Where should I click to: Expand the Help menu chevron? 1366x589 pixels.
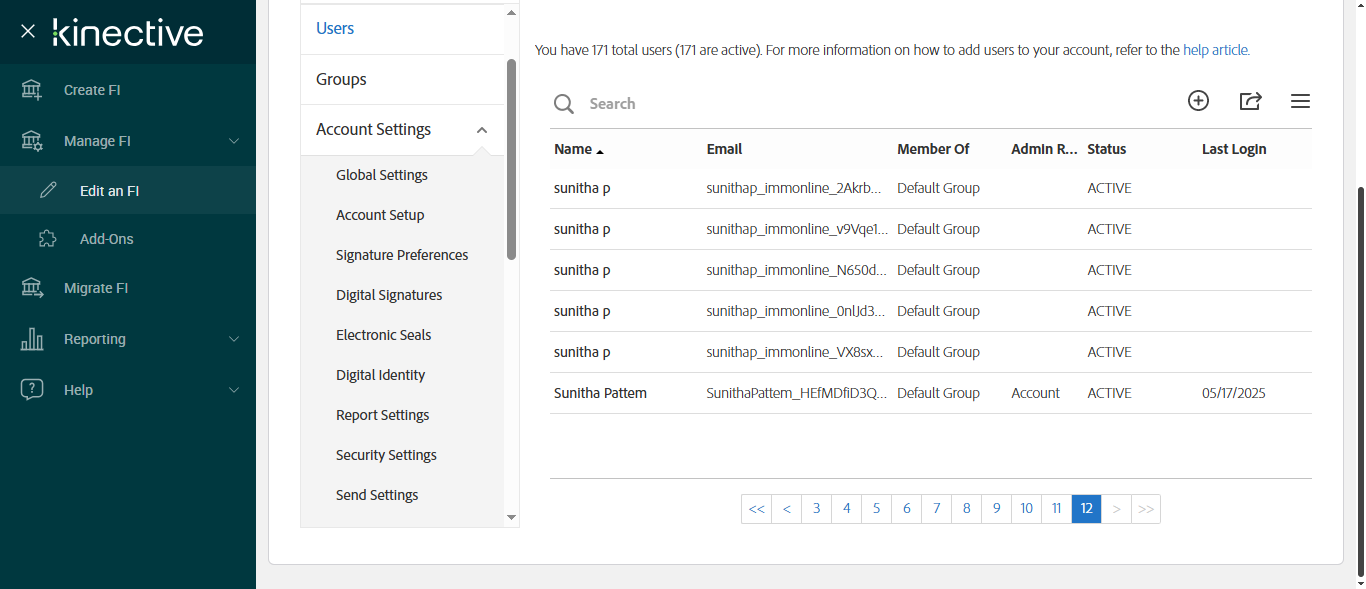(x=234, y=390)
